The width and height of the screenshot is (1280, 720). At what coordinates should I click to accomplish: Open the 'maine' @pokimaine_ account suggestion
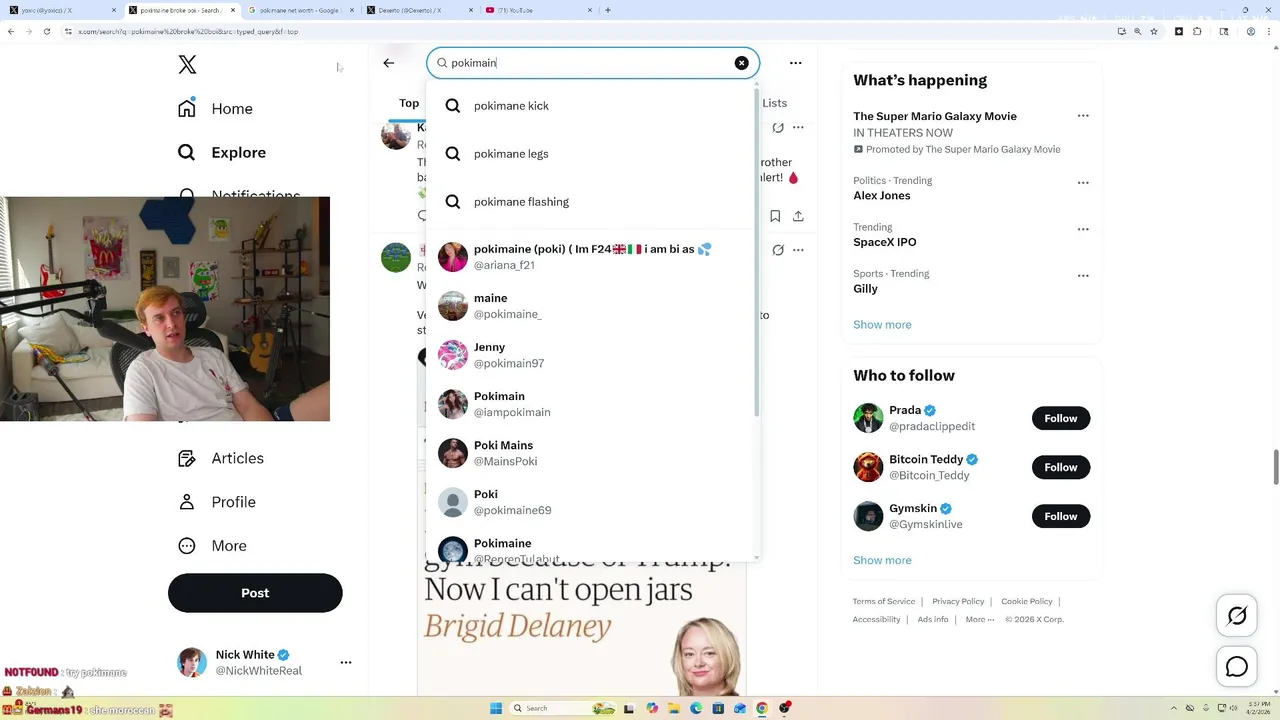tap(592, 306)
